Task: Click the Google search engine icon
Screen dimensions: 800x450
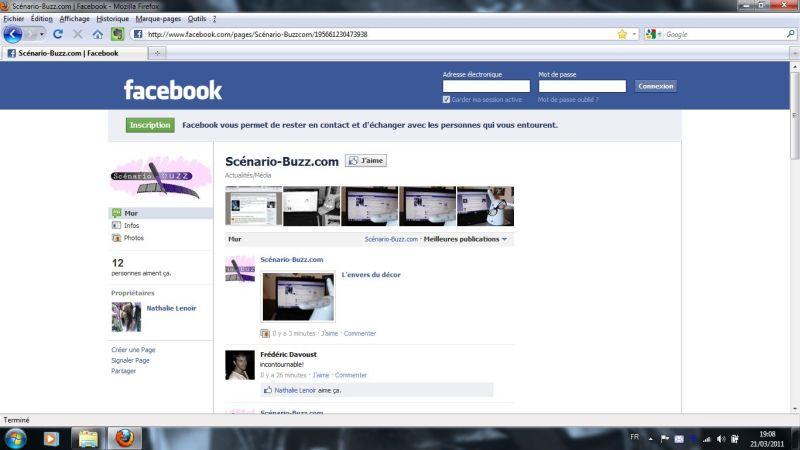Action: point(651,34)
